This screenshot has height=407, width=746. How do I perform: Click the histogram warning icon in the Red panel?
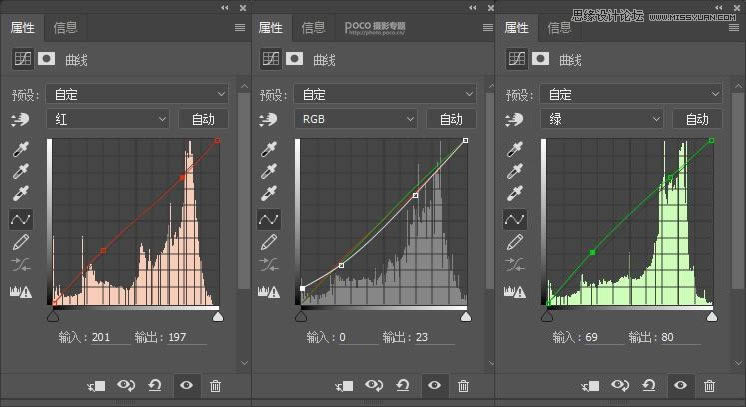(21, 292)
